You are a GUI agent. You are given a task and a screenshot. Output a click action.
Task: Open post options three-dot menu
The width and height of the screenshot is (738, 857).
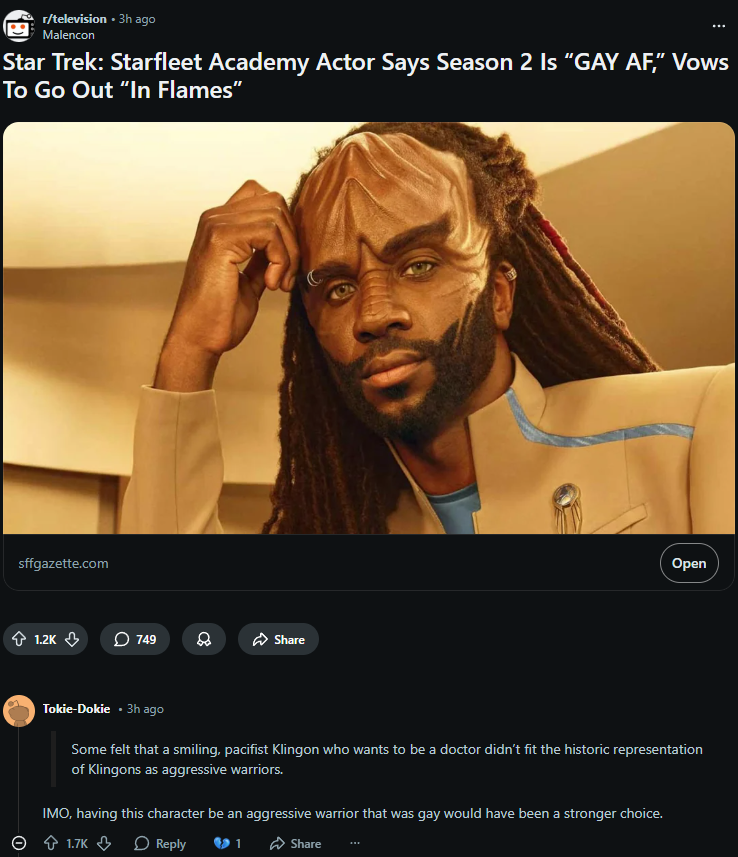pyautogui.click(x=719, y=26)
